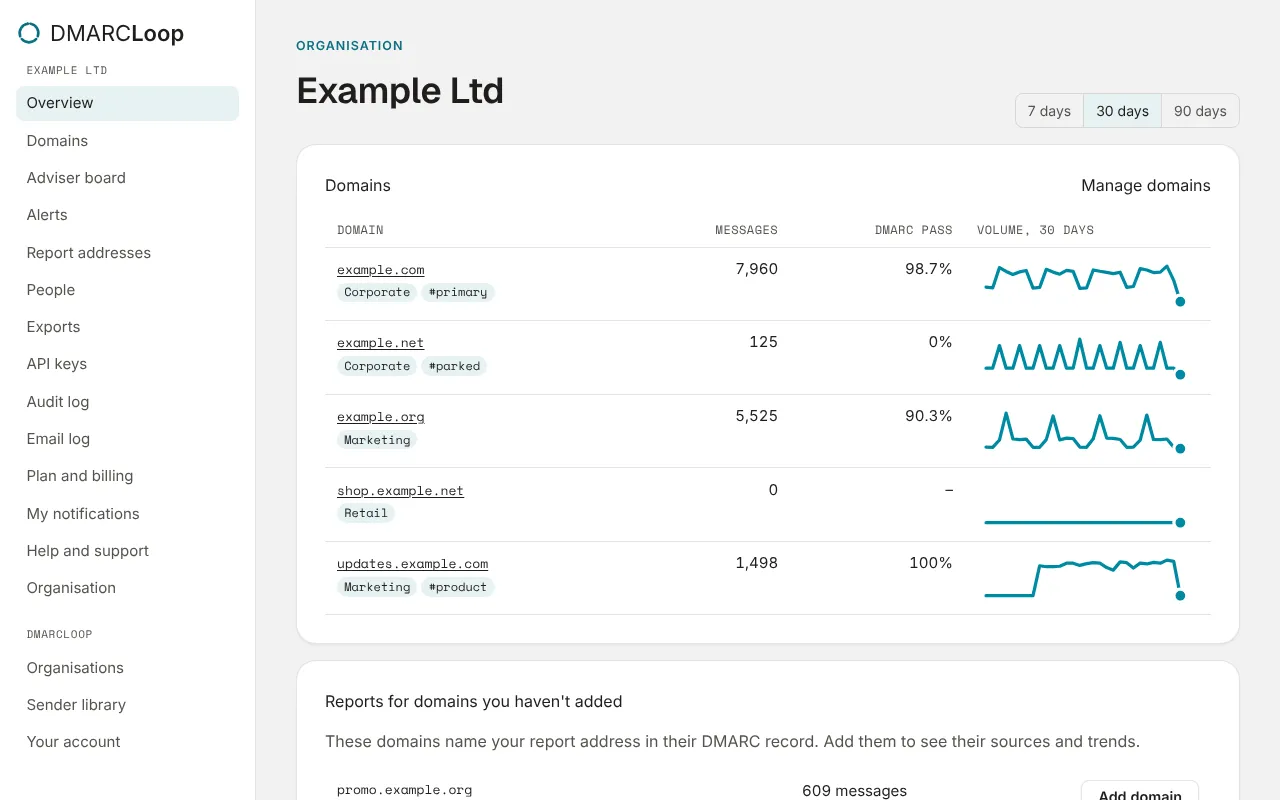Go to Plan and billing
The height and width of the screenshot is (800, 1280).
pos(127,476)
